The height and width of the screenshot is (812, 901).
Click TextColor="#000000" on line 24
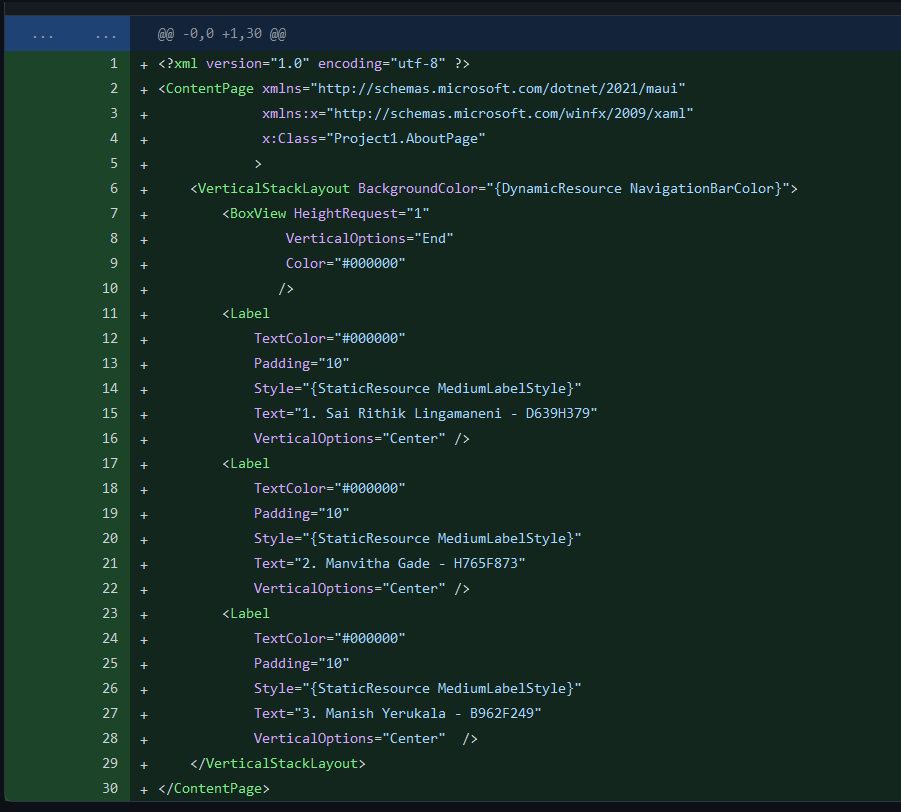click(x=329, y=638)
